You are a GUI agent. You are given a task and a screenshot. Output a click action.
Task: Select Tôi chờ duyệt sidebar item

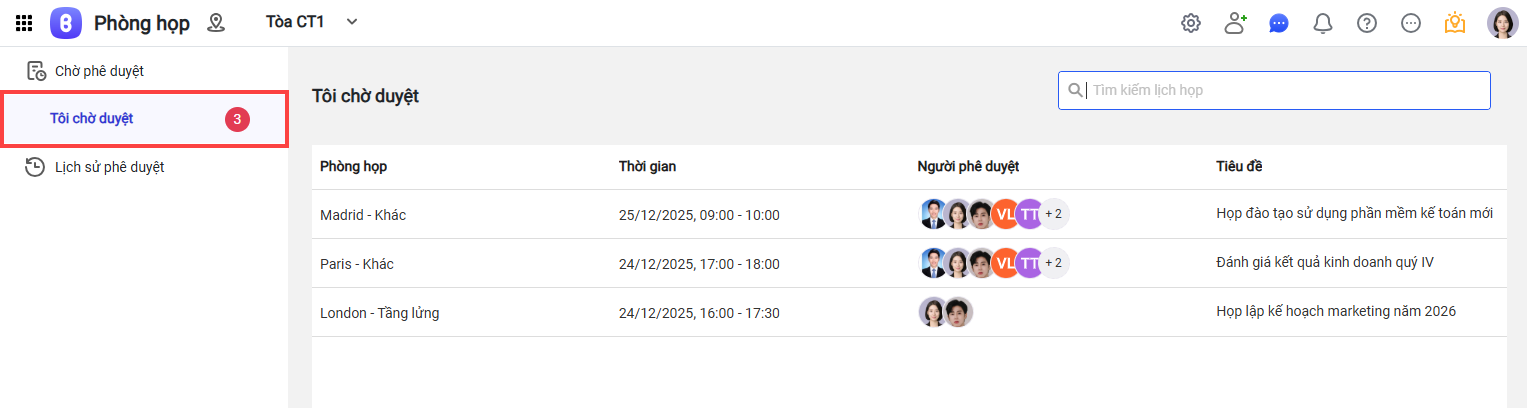pyautogui.click(x=92, y=119)
